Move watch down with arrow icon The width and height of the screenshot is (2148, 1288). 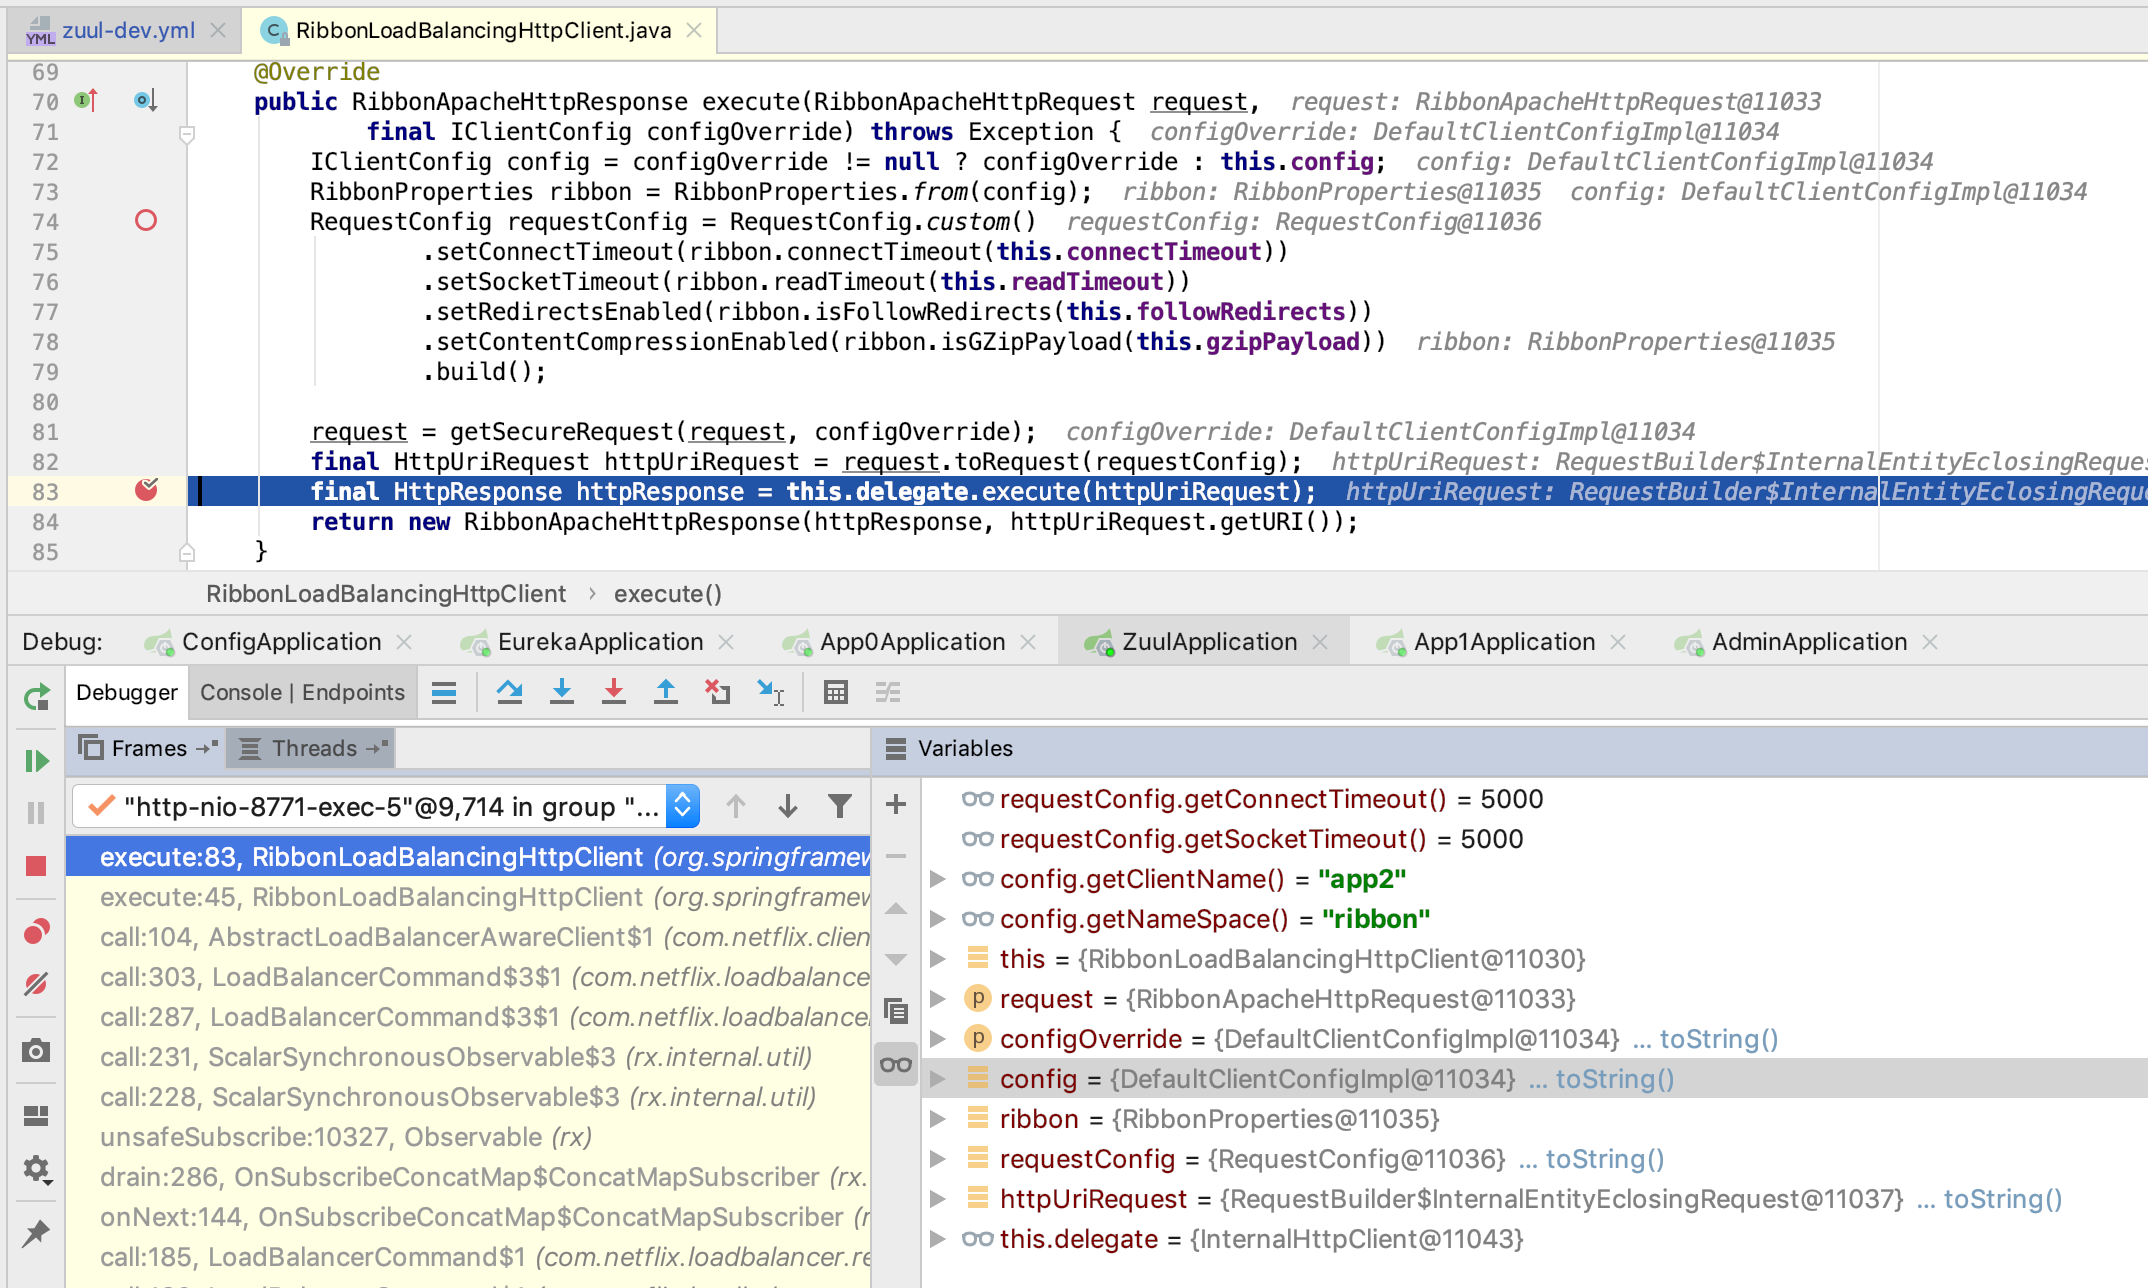(896, 960)
